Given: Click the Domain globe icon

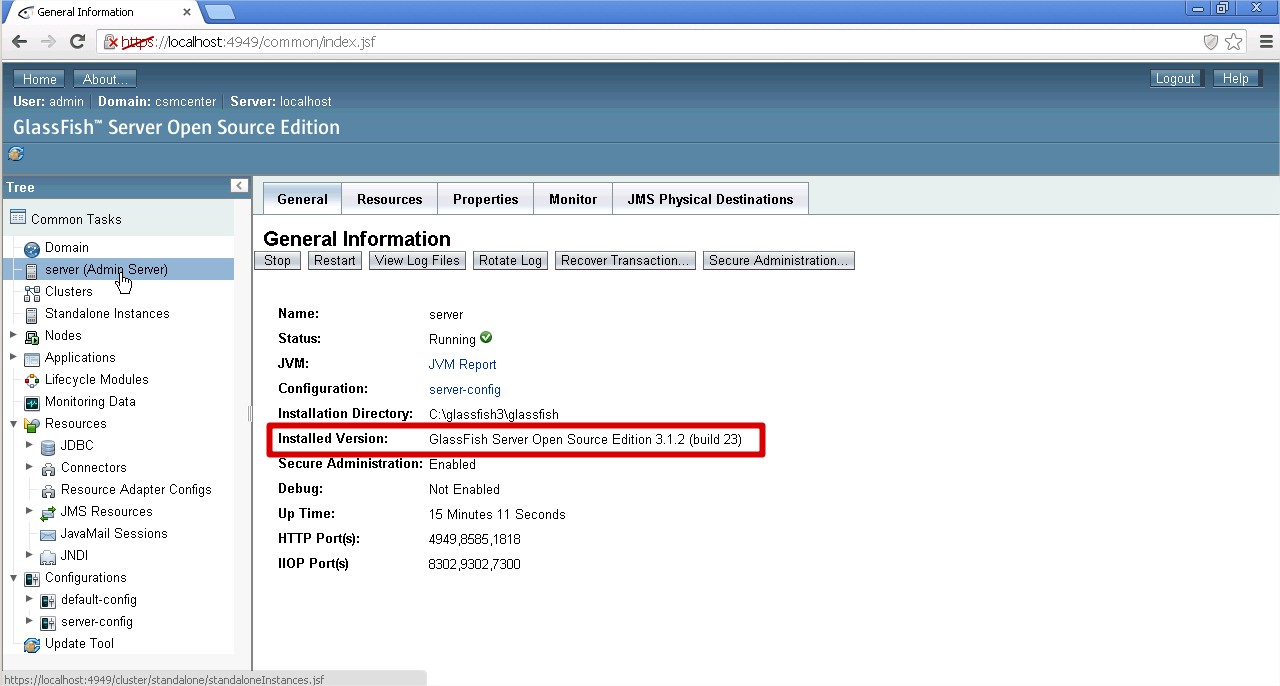Looking at the screenshot, I should coord(30,247).
